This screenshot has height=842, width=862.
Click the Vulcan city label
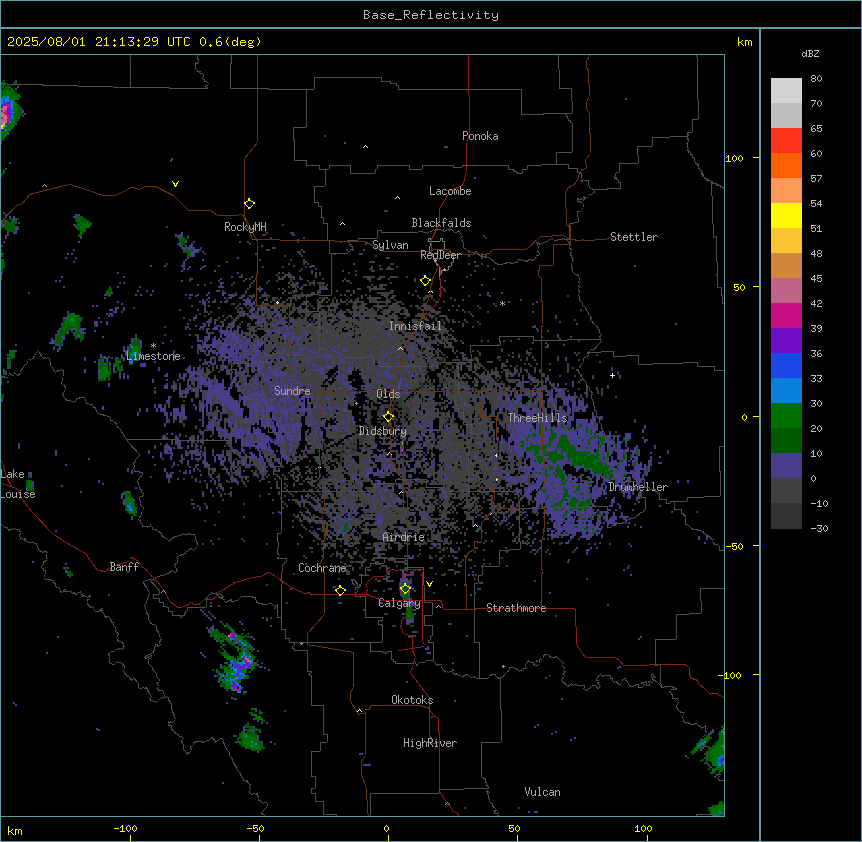543,792
